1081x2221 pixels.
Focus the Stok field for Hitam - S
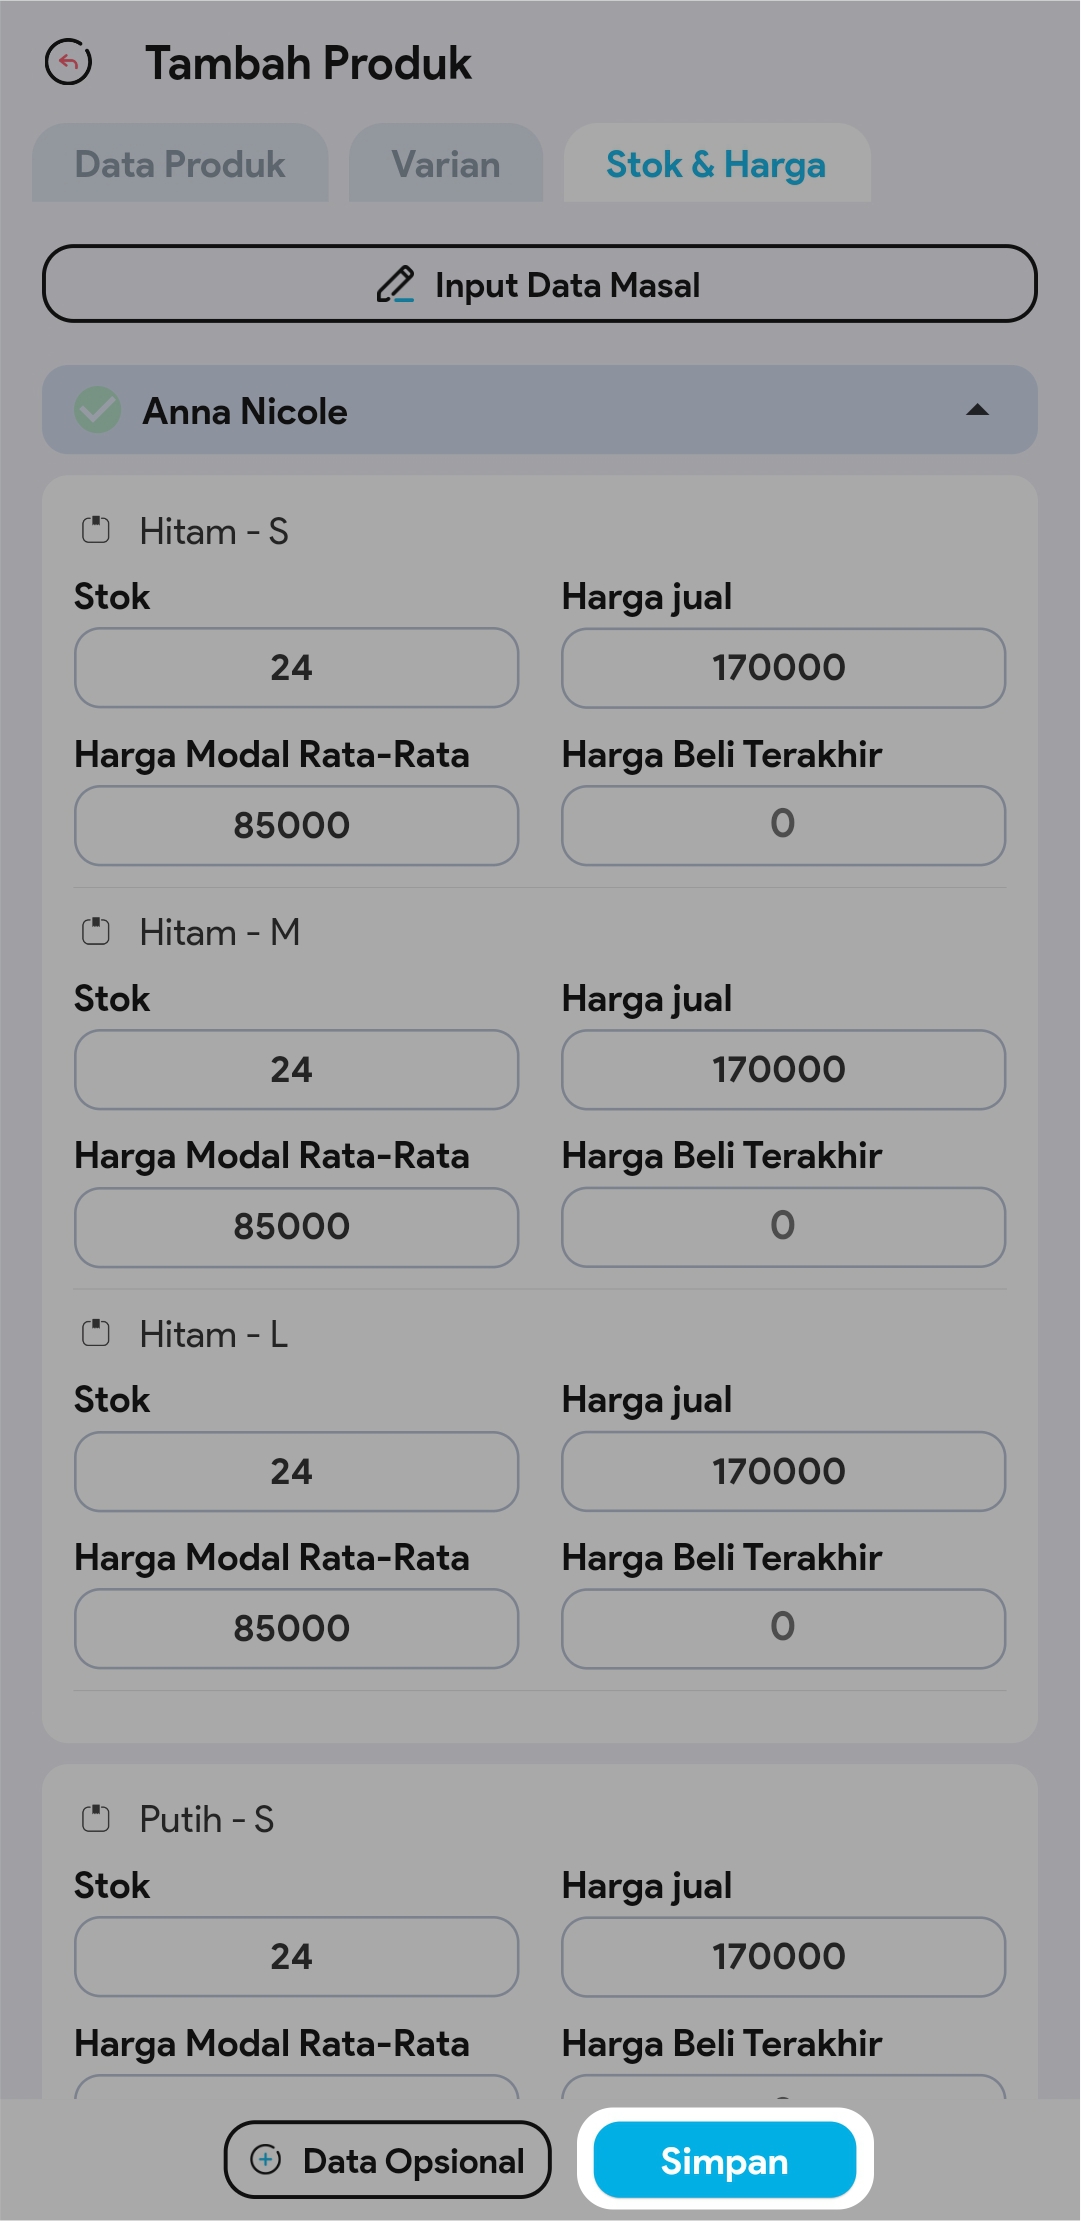click(296, 667)
